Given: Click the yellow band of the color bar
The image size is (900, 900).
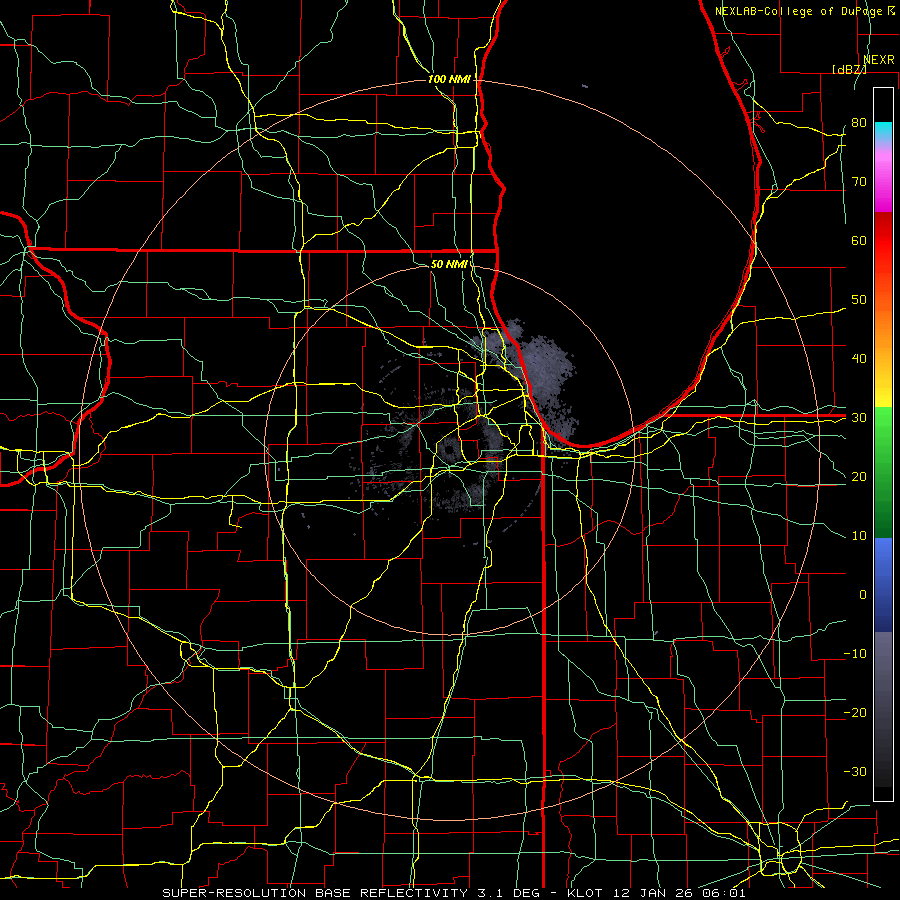Looking at the screenshot, I should tap(883, 393).
